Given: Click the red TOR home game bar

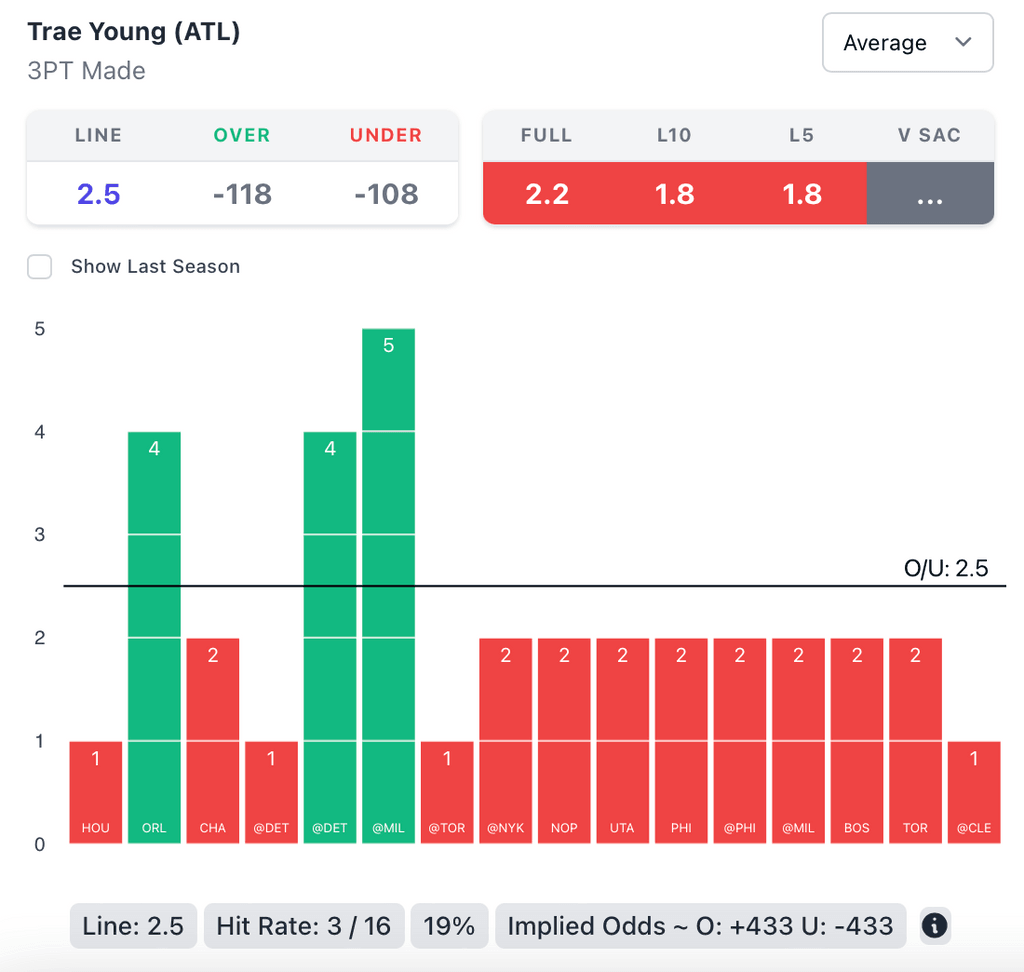Looking at the screenshot, I should click(916, 741).
